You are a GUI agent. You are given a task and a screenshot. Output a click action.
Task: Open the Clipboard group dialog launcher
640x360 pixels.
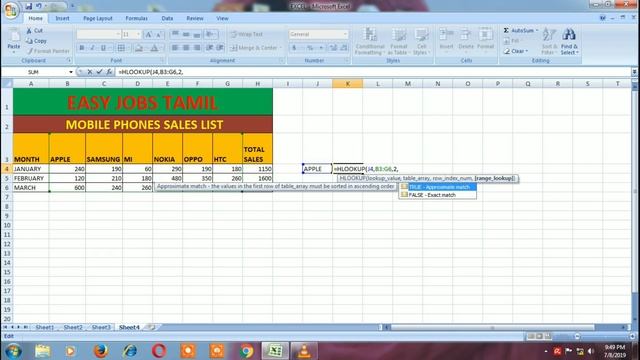click(69, 60)
